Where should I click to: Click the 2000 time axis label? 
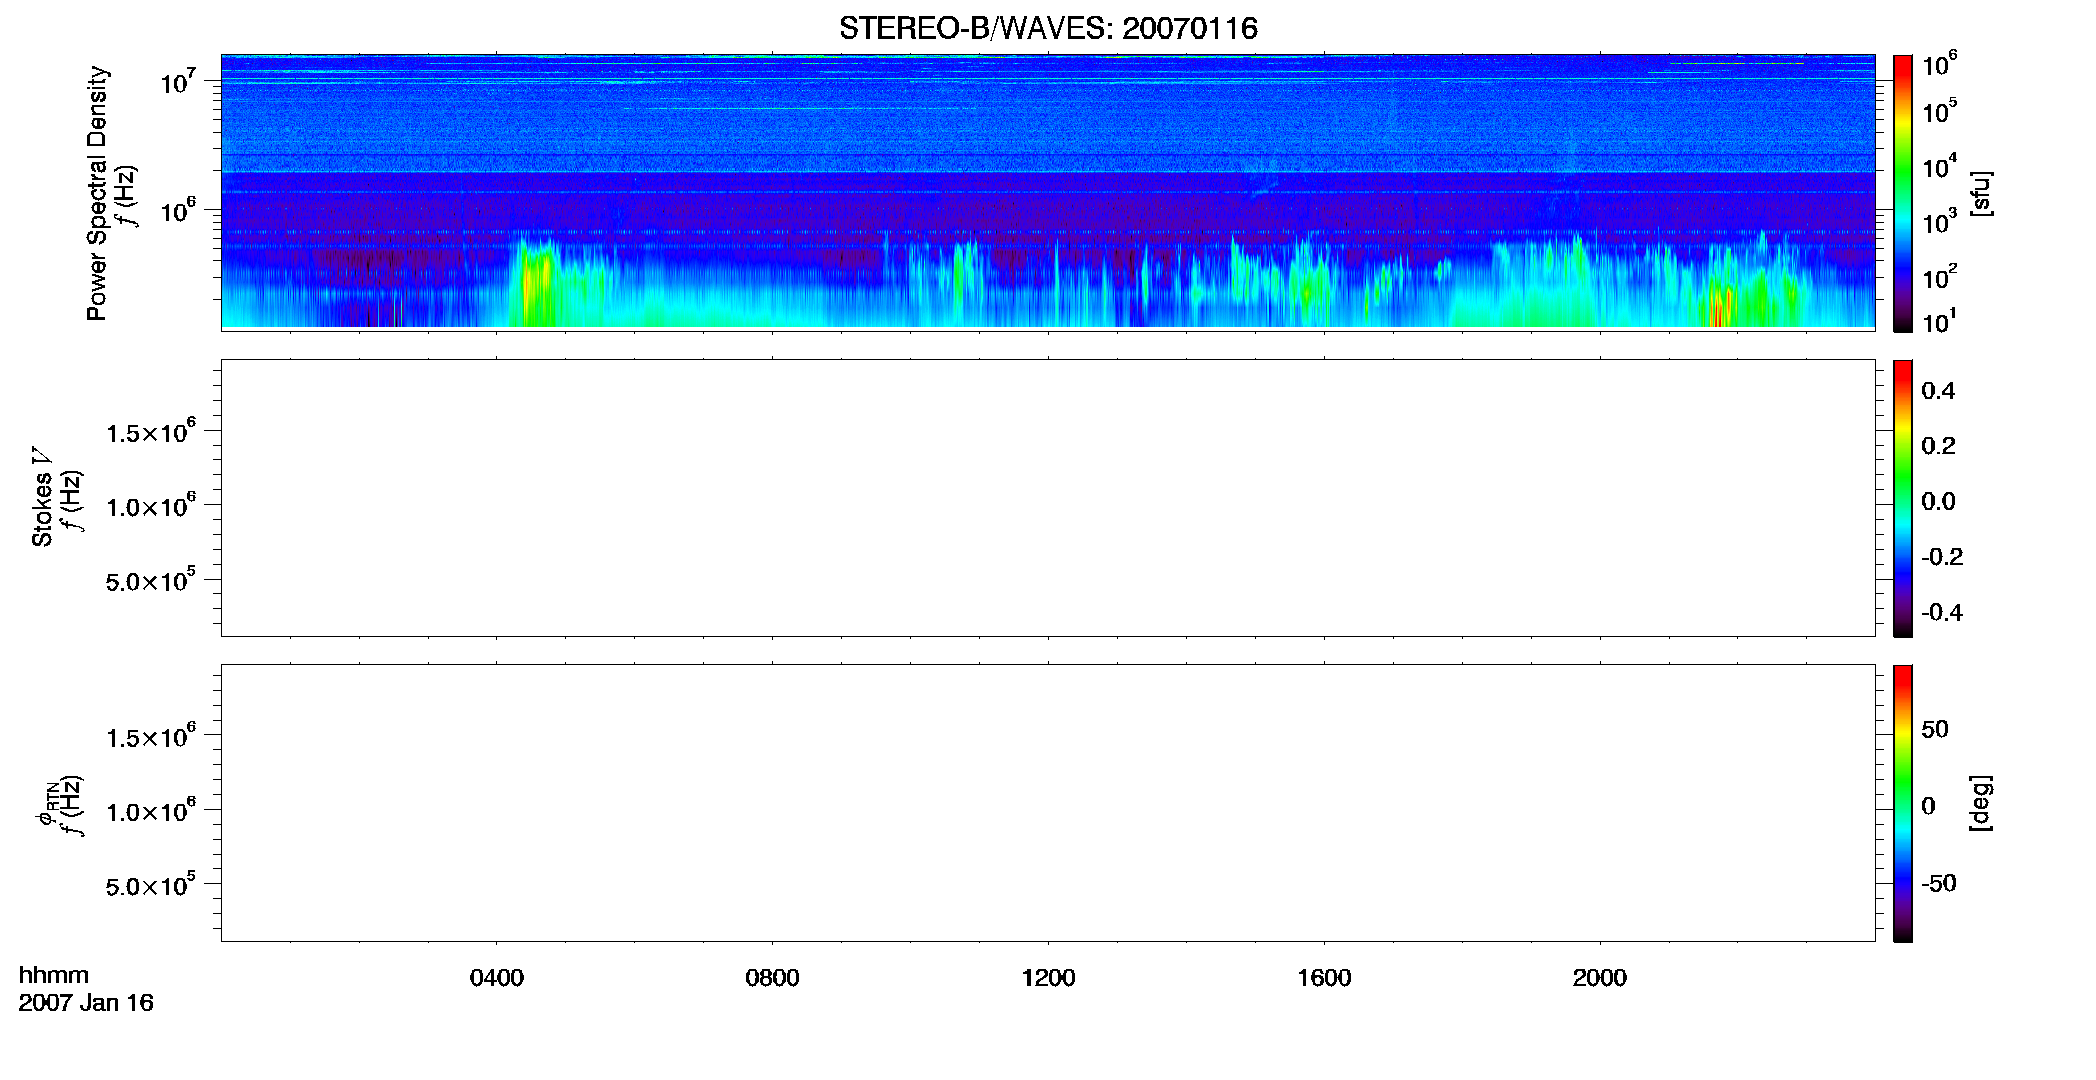click(x=1600, y=978)
